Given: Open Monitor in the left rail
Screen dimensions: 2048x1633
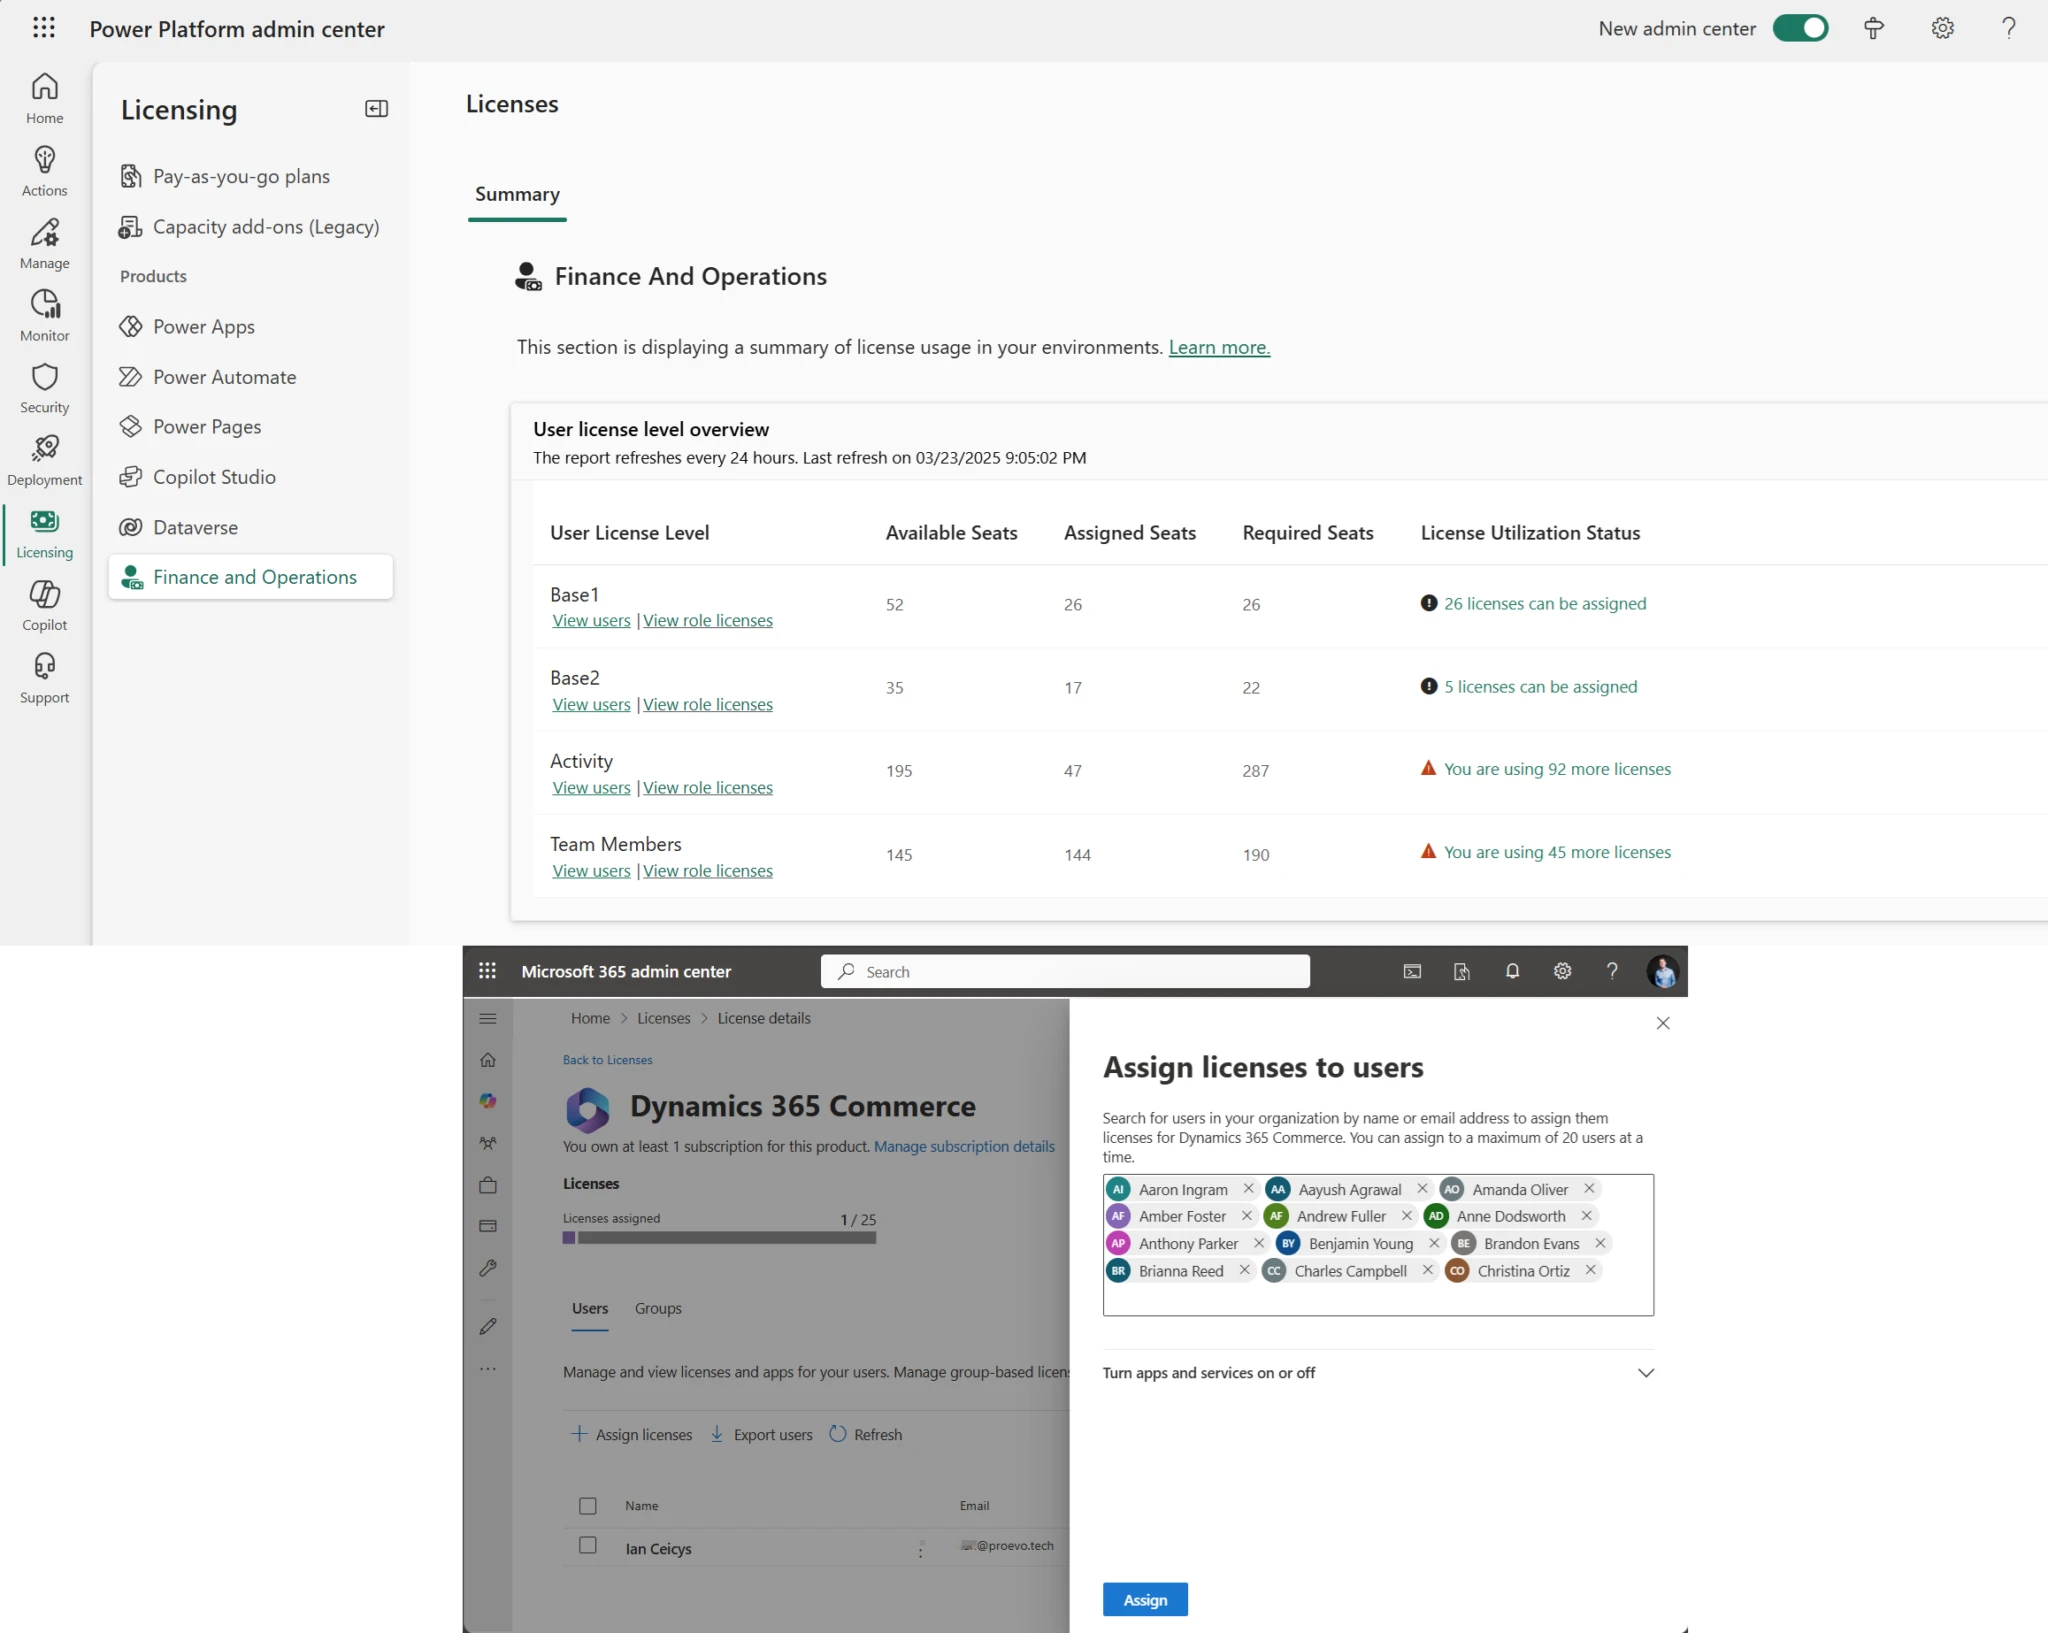Looking at the screenshot, I should coord(45,316).
